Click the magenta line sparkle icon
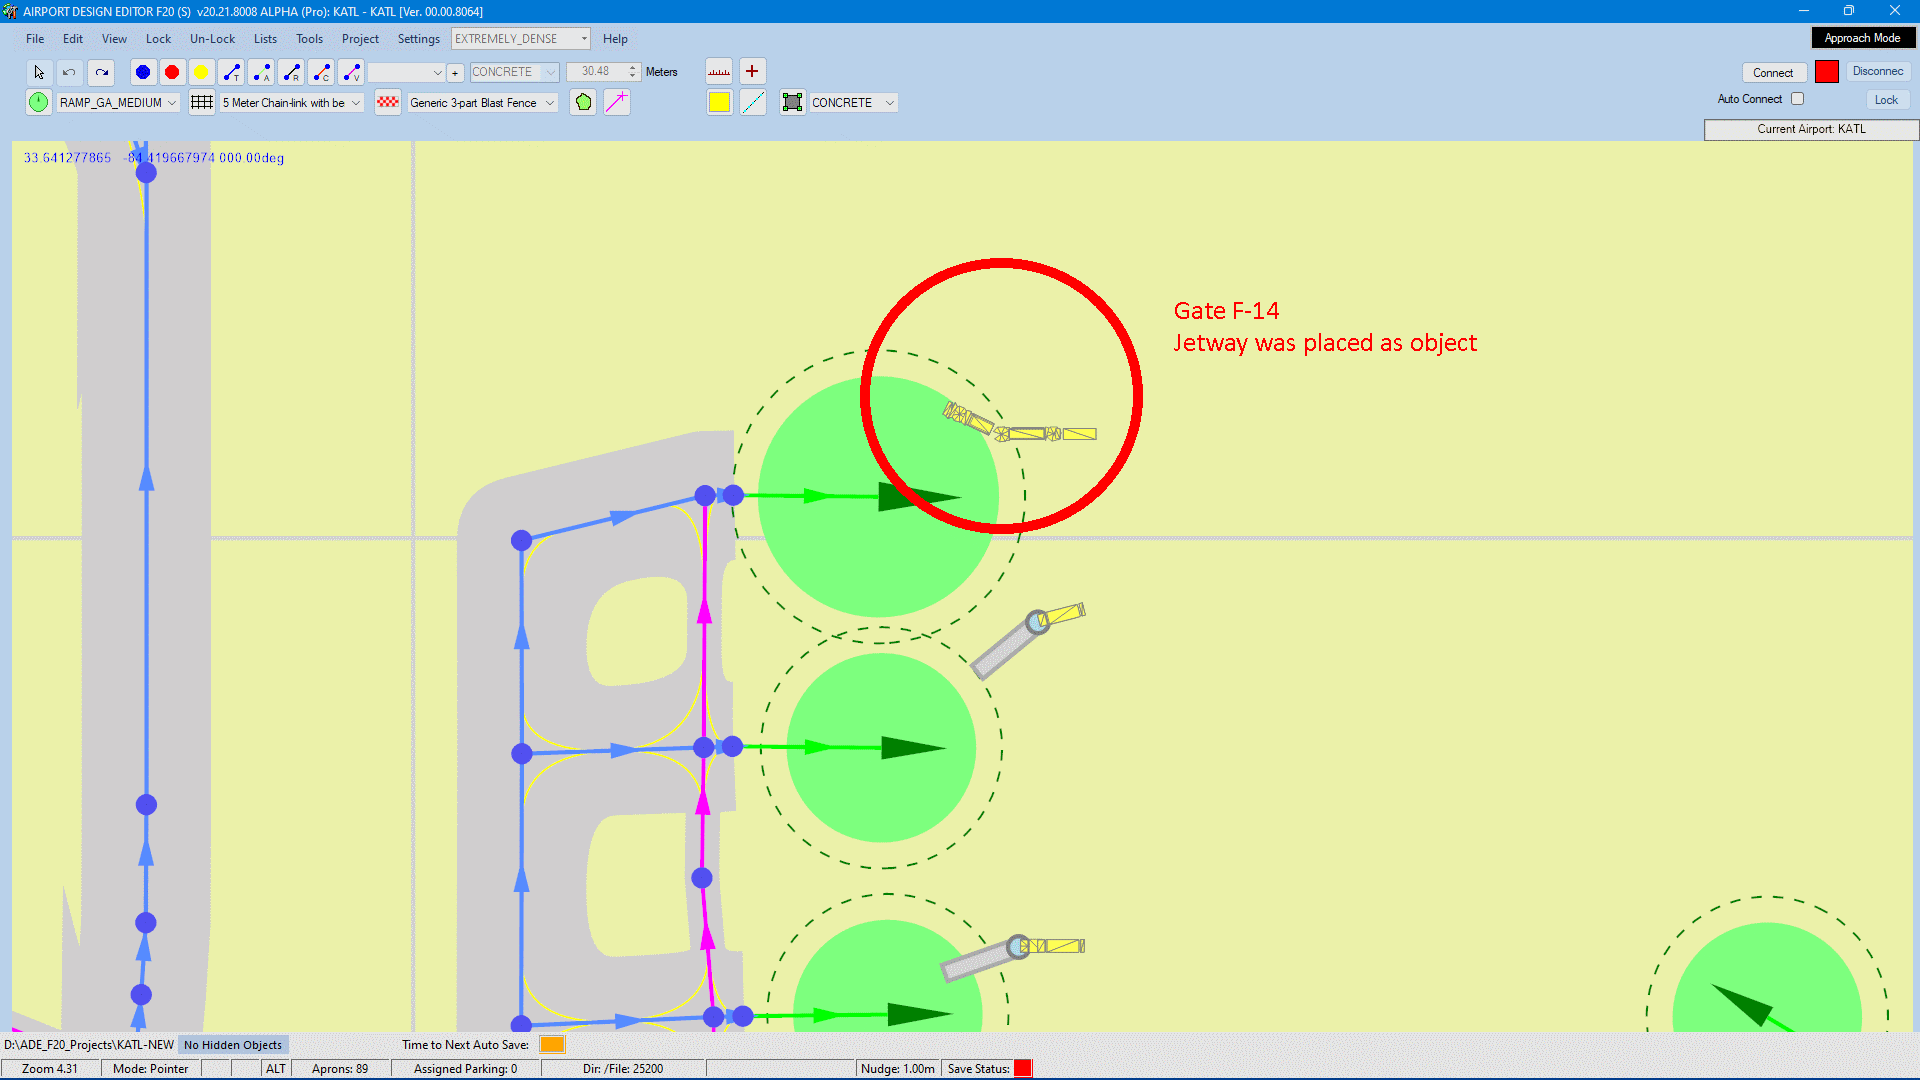 click(x=617, y=102)
